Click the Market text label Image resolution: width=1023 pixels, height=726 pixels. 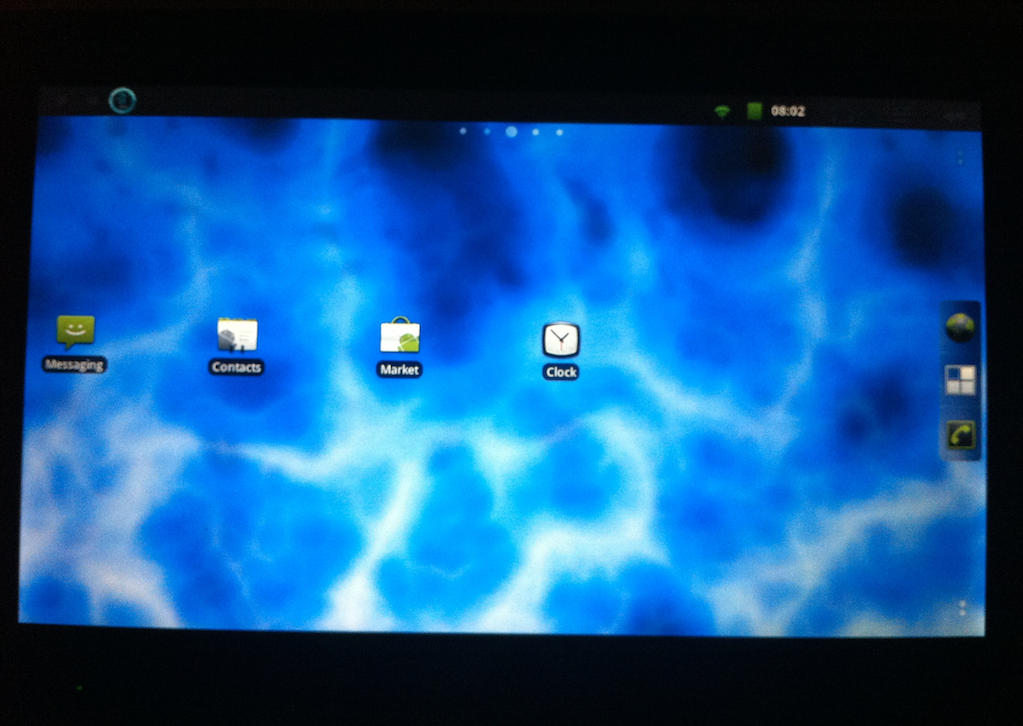pos(399,370)
